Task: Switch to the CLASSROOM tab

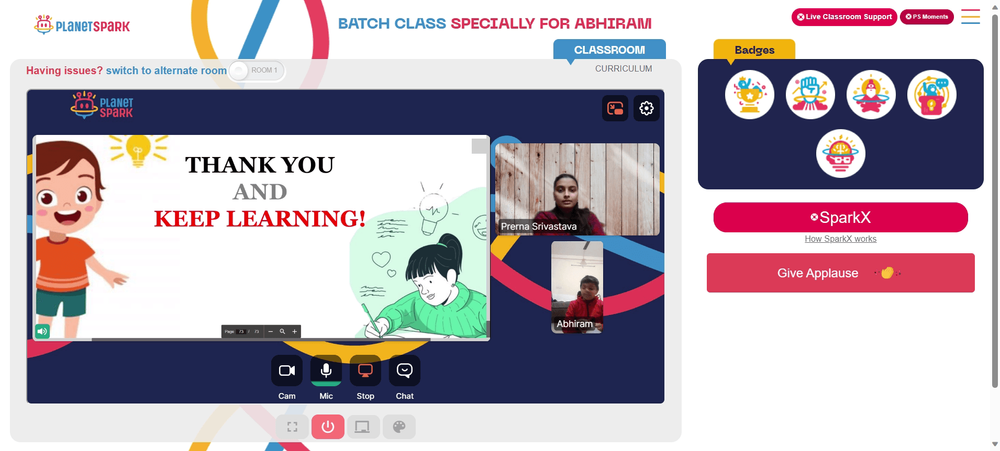Action: coord(609,50)
